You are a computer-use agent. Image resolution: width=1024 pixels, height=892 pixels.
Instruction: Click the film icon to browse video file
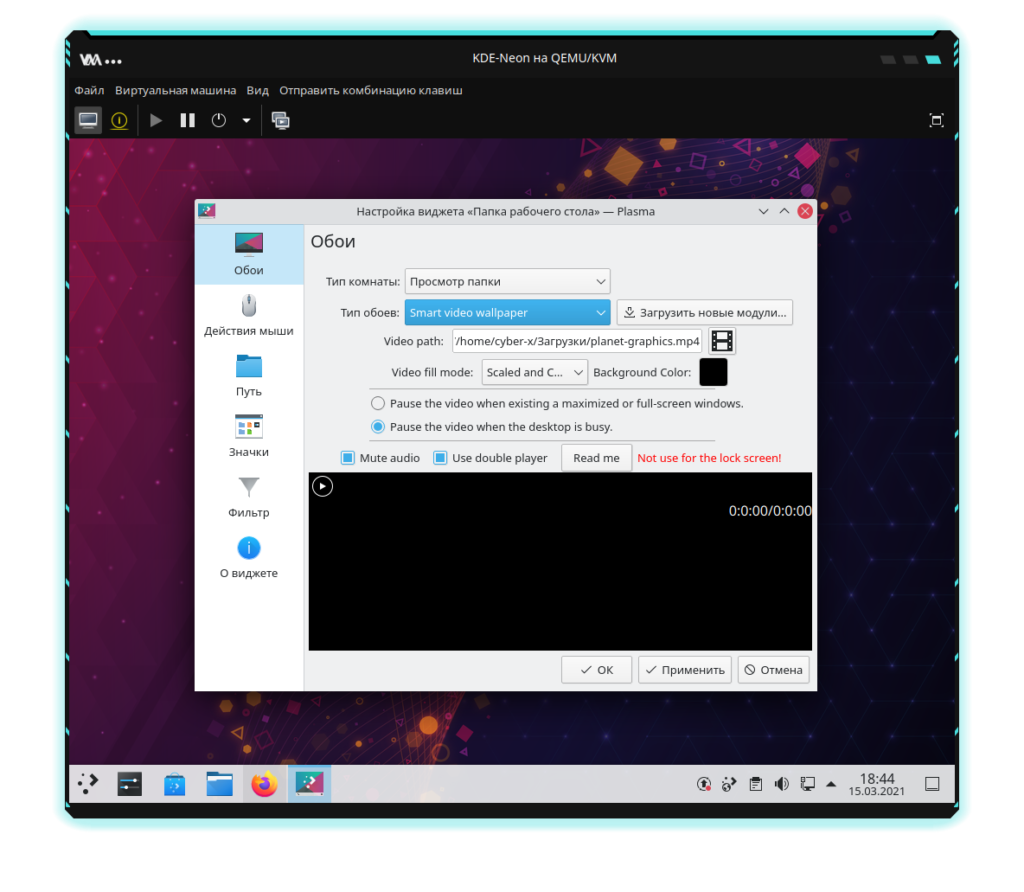pyautogui.click(x=722, y=341)
